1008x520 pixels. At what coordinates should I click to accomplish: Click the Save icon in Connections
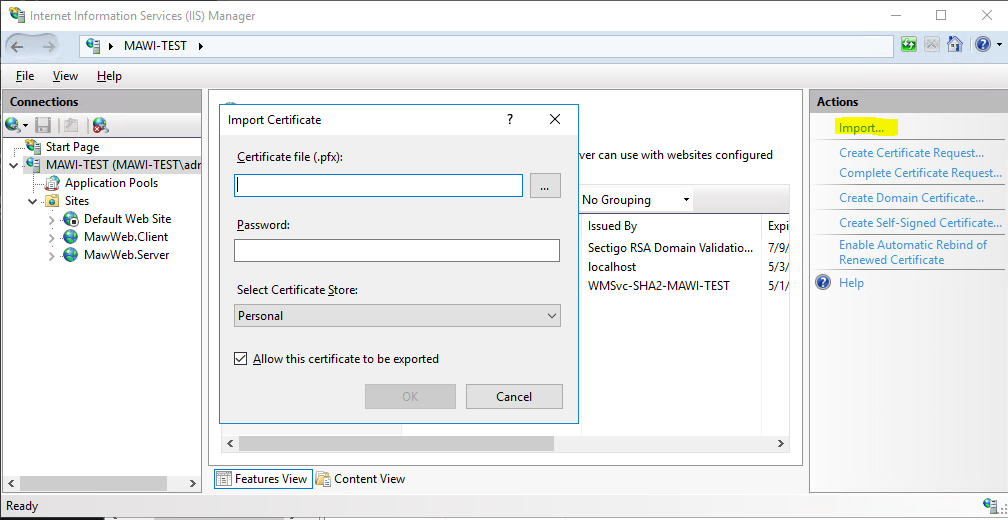43,124
